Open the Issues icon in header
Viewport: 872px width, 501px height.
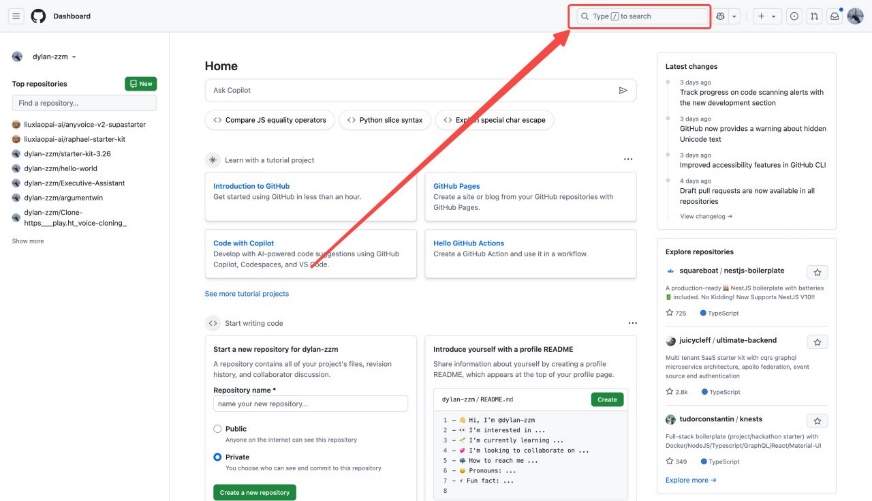click(x=794, y=16)
